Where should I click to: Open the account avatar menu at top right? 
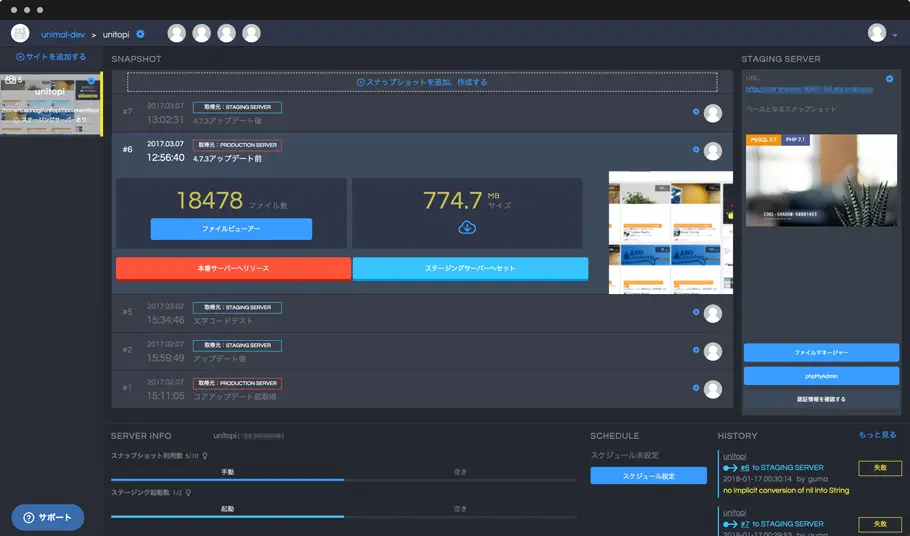(x=879, y=33)
